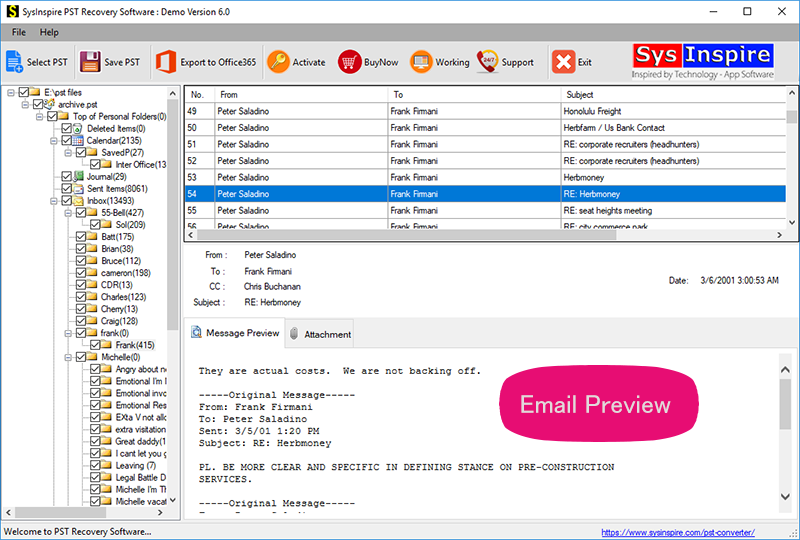Viewport: 800px width, 540px height.
Task: Click the Calendar folder icon
Action: point(78,140)
